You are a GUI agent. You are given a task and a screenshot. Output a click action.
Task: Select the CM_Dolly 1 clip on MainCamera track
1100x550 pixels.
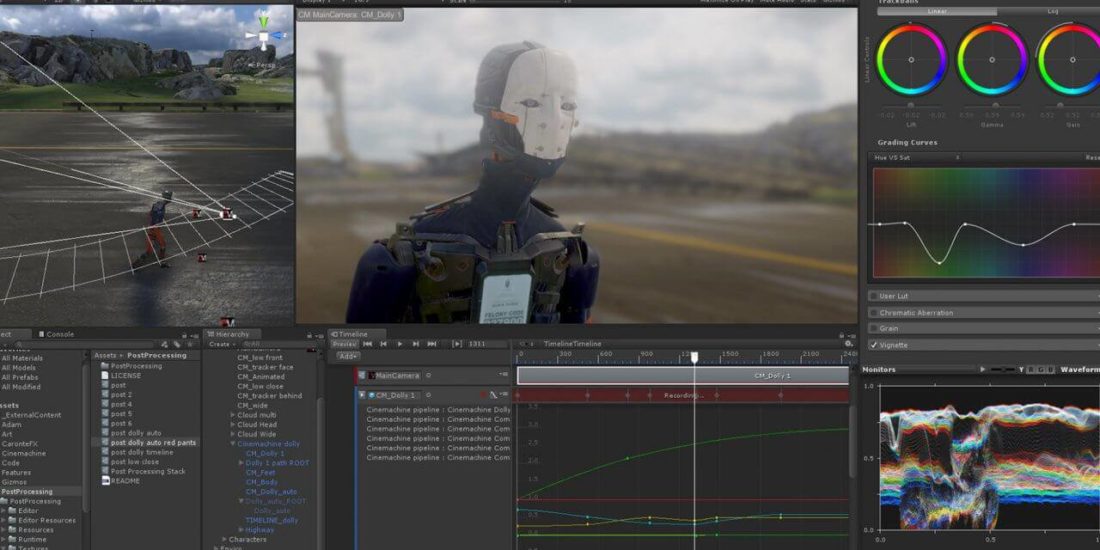tap(683, 376)
